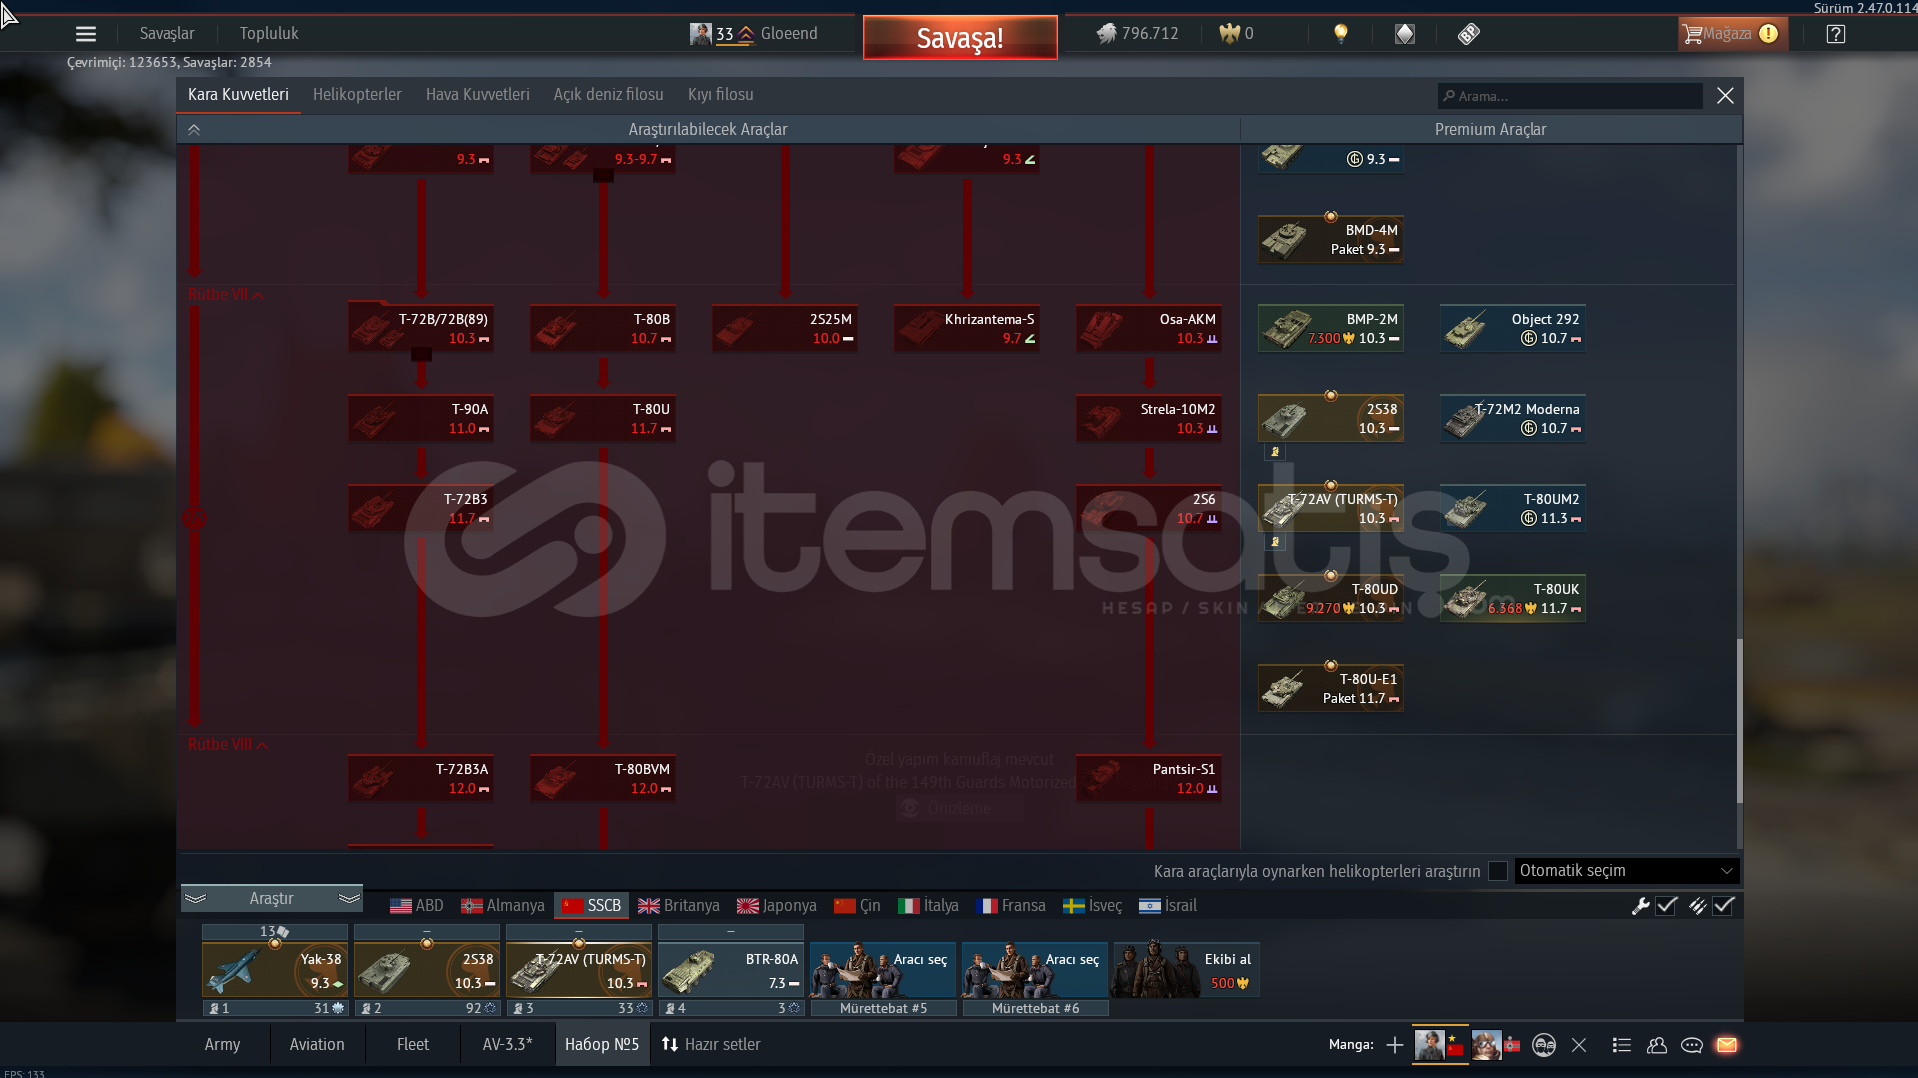The image size is (1918, 1078).
Task: Select SSCB nation flag
Action: (x=592, y=906)
